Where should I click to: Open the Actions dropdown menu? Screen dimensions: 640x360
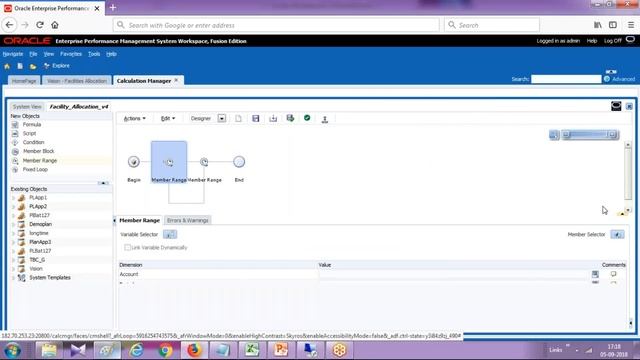click(134, 118)
